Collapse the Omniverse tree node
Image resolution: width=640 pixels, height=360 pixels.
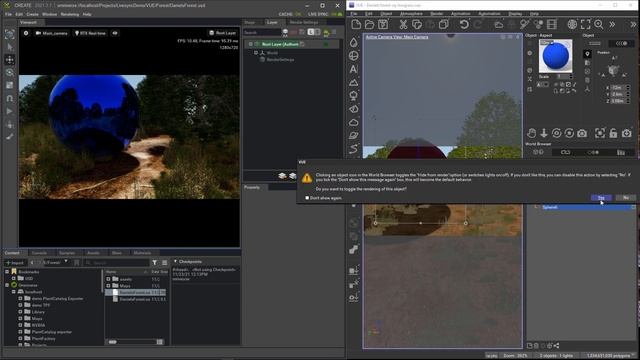7,285
